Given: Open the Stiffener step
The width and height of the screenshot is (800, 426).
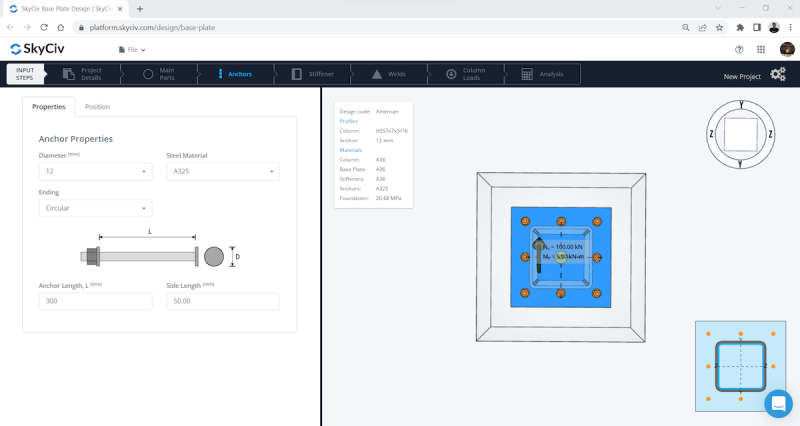Looking at the screenshot, I should coord(312,74).
